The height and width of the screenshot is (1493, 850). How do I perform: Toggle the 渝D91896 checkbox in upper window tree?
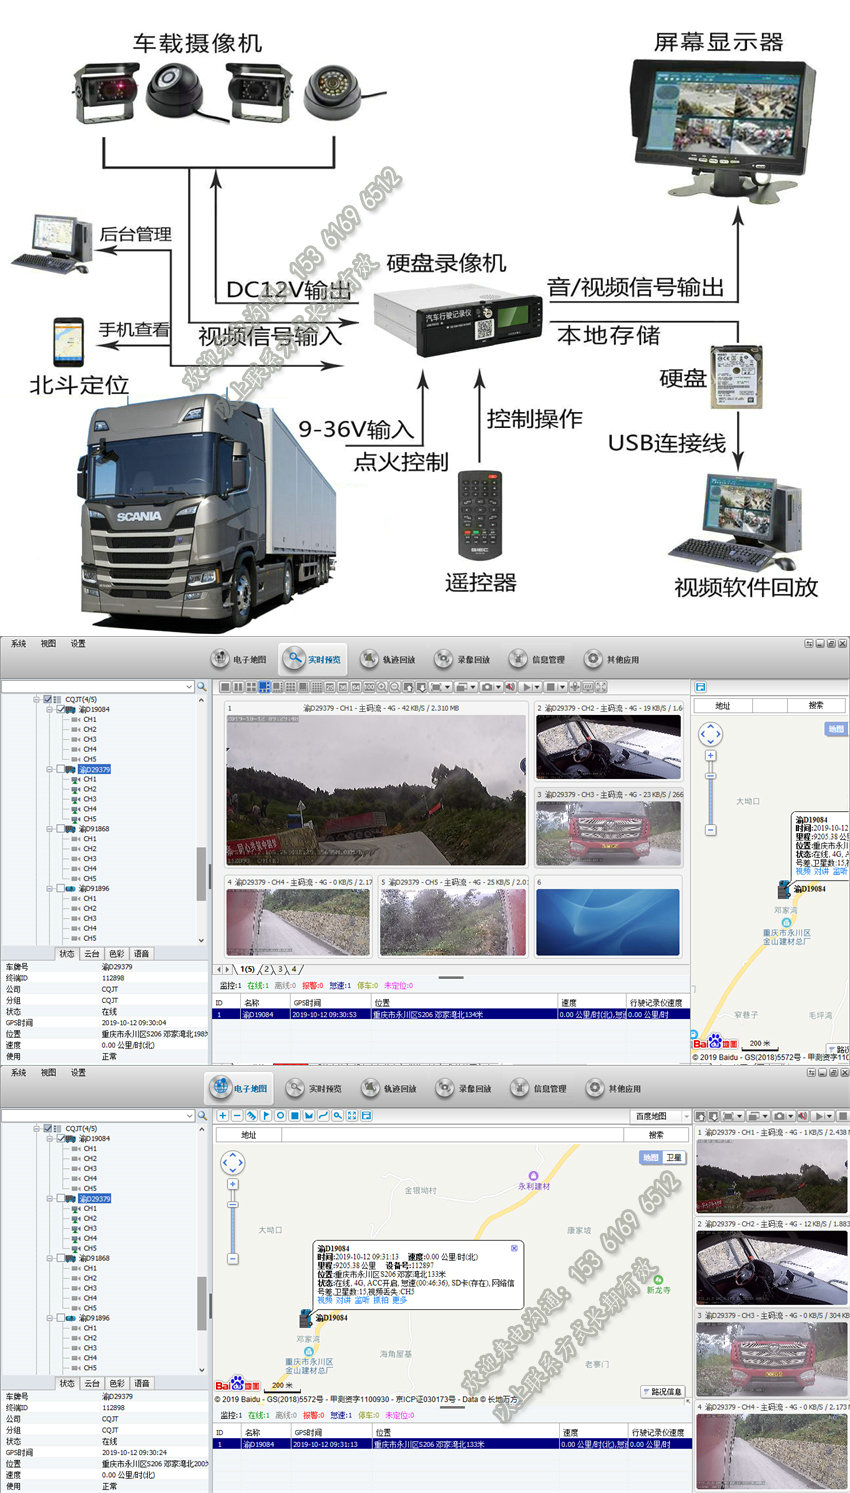point(61,888)
